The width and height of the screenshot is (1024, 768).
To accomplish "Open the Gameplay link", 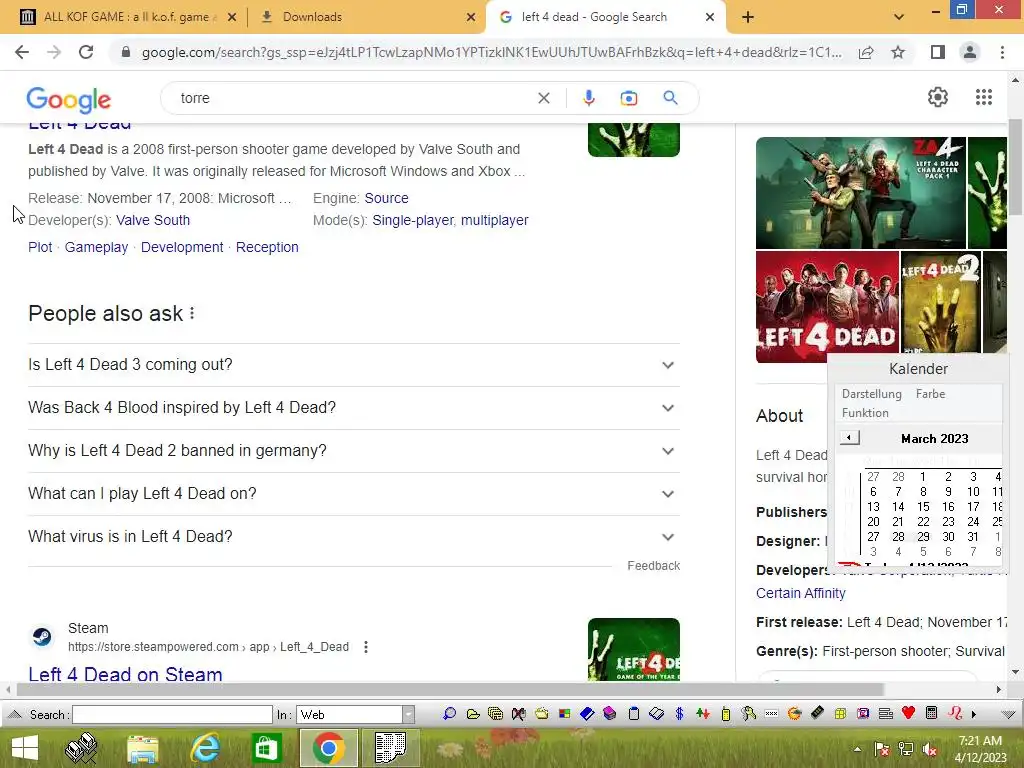I will coord(96,247).
